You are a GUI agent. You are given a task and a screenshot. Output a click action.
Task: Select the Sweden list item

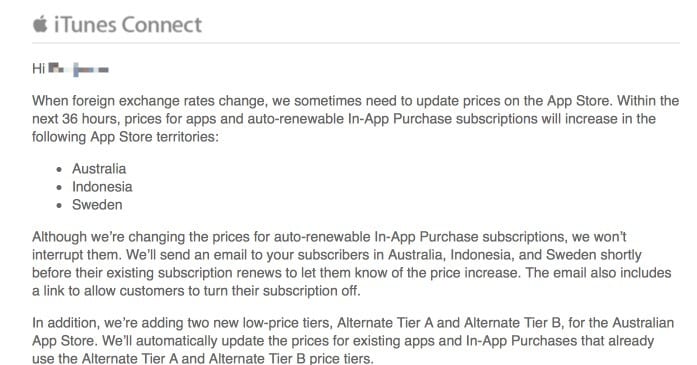point(97,205)
